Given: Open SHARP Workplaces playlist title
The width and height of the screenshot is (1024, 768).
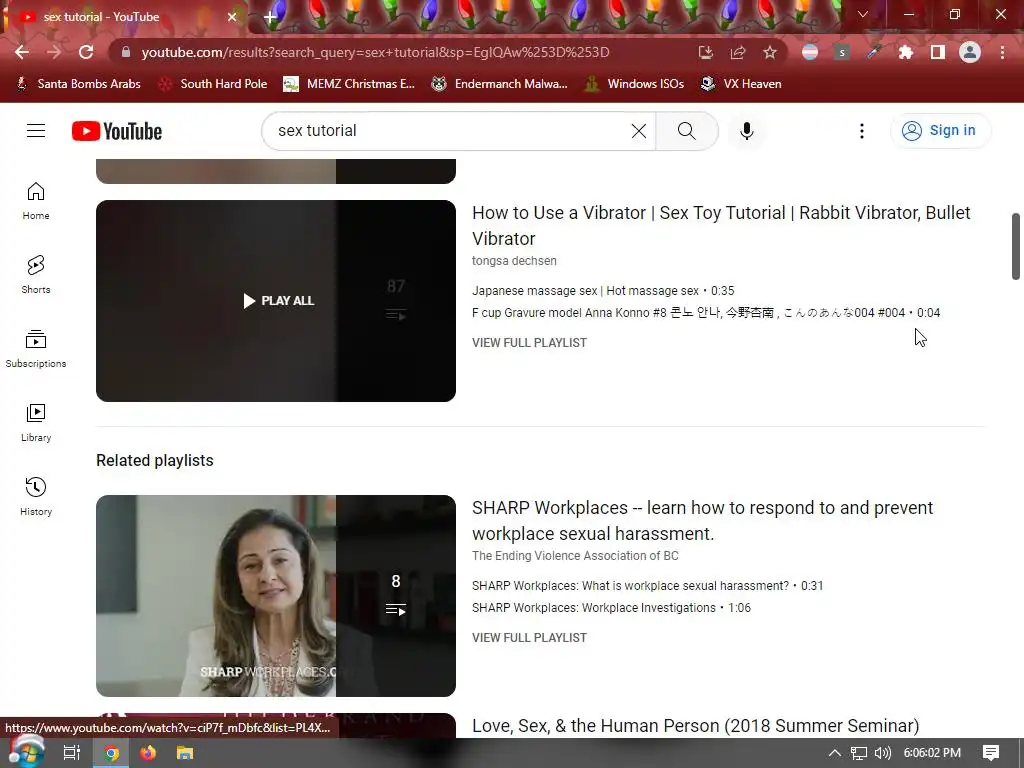Looking at the screenshot, I should pos(703,520).
